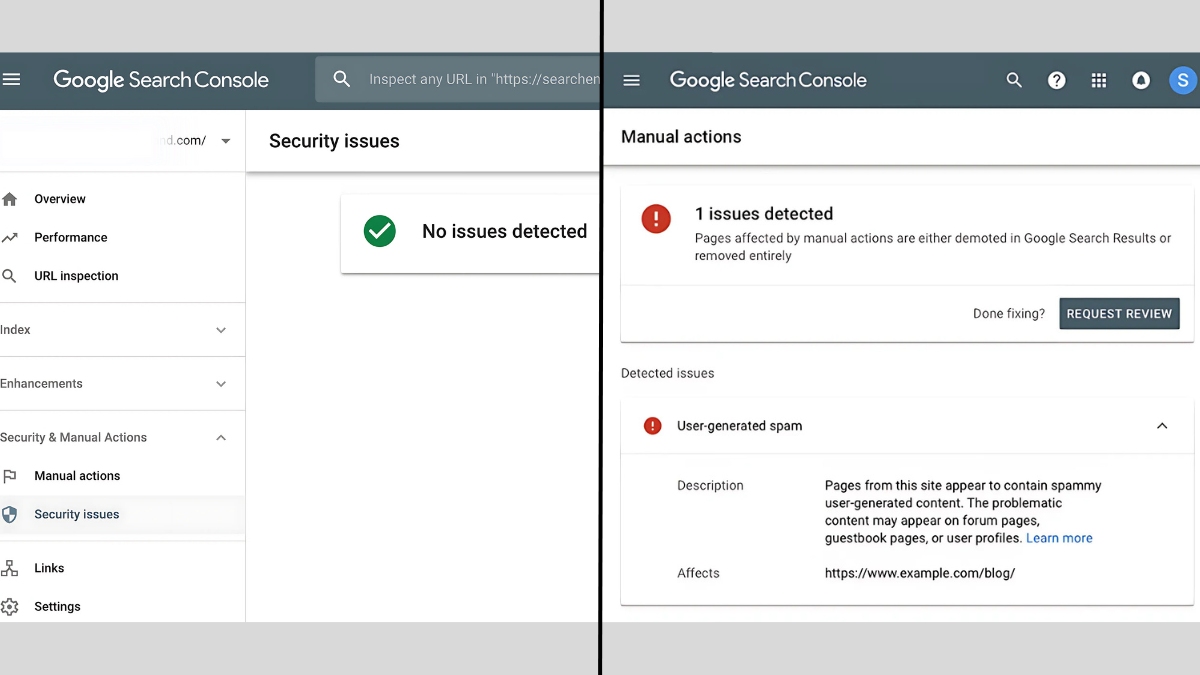Click the Settings gear icon

(10, 607)
